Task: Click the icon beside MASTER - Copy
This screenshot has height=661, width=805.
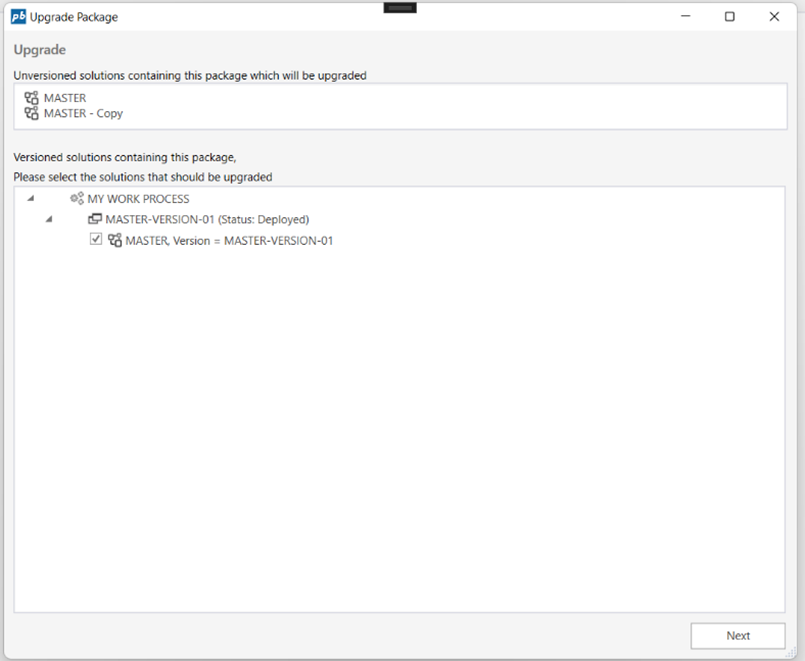Action: pos(31,113)
